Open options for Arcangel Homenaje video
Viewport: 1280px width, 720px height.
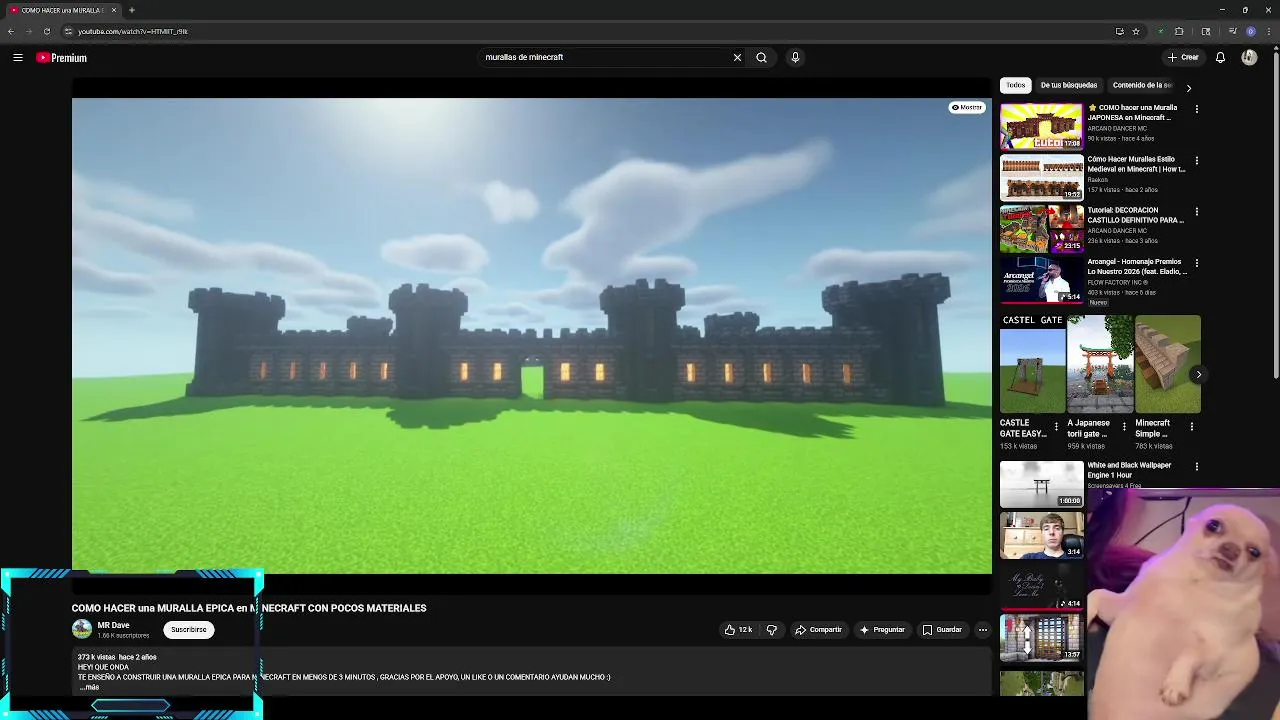point(1197,263)
